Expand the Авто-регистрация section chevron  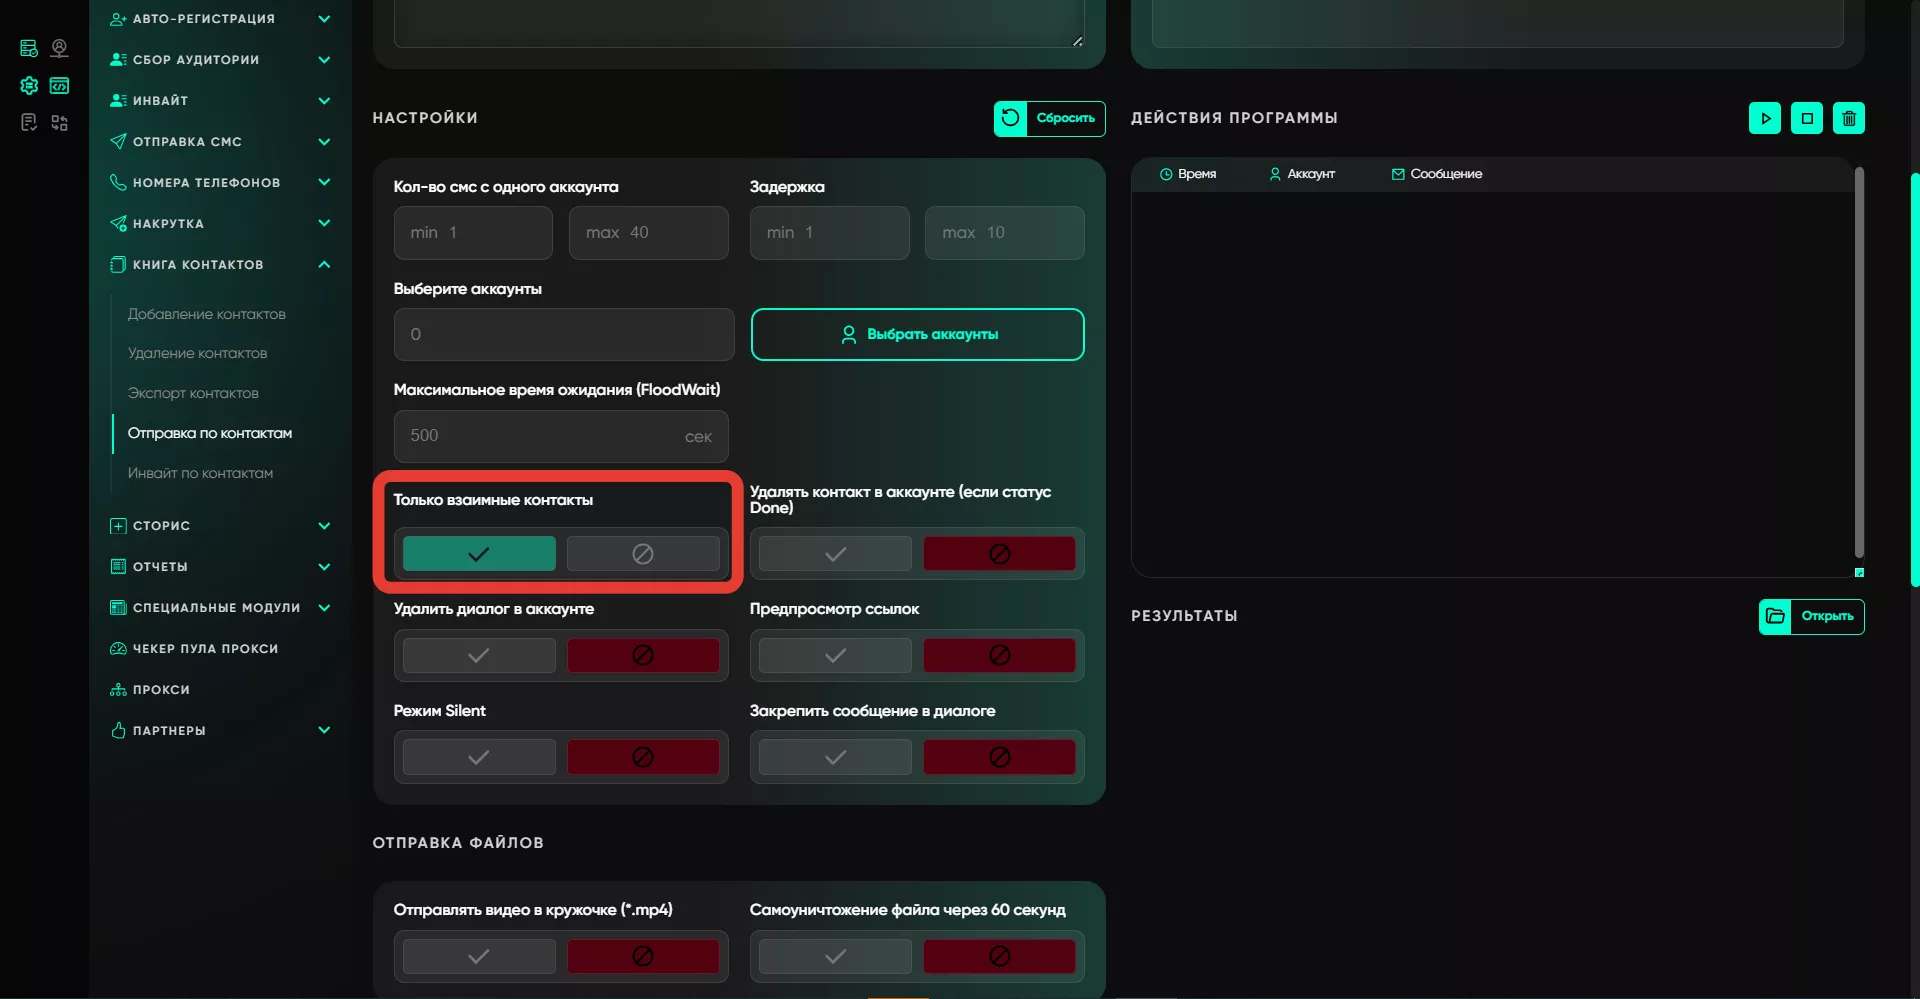[324, 19]
